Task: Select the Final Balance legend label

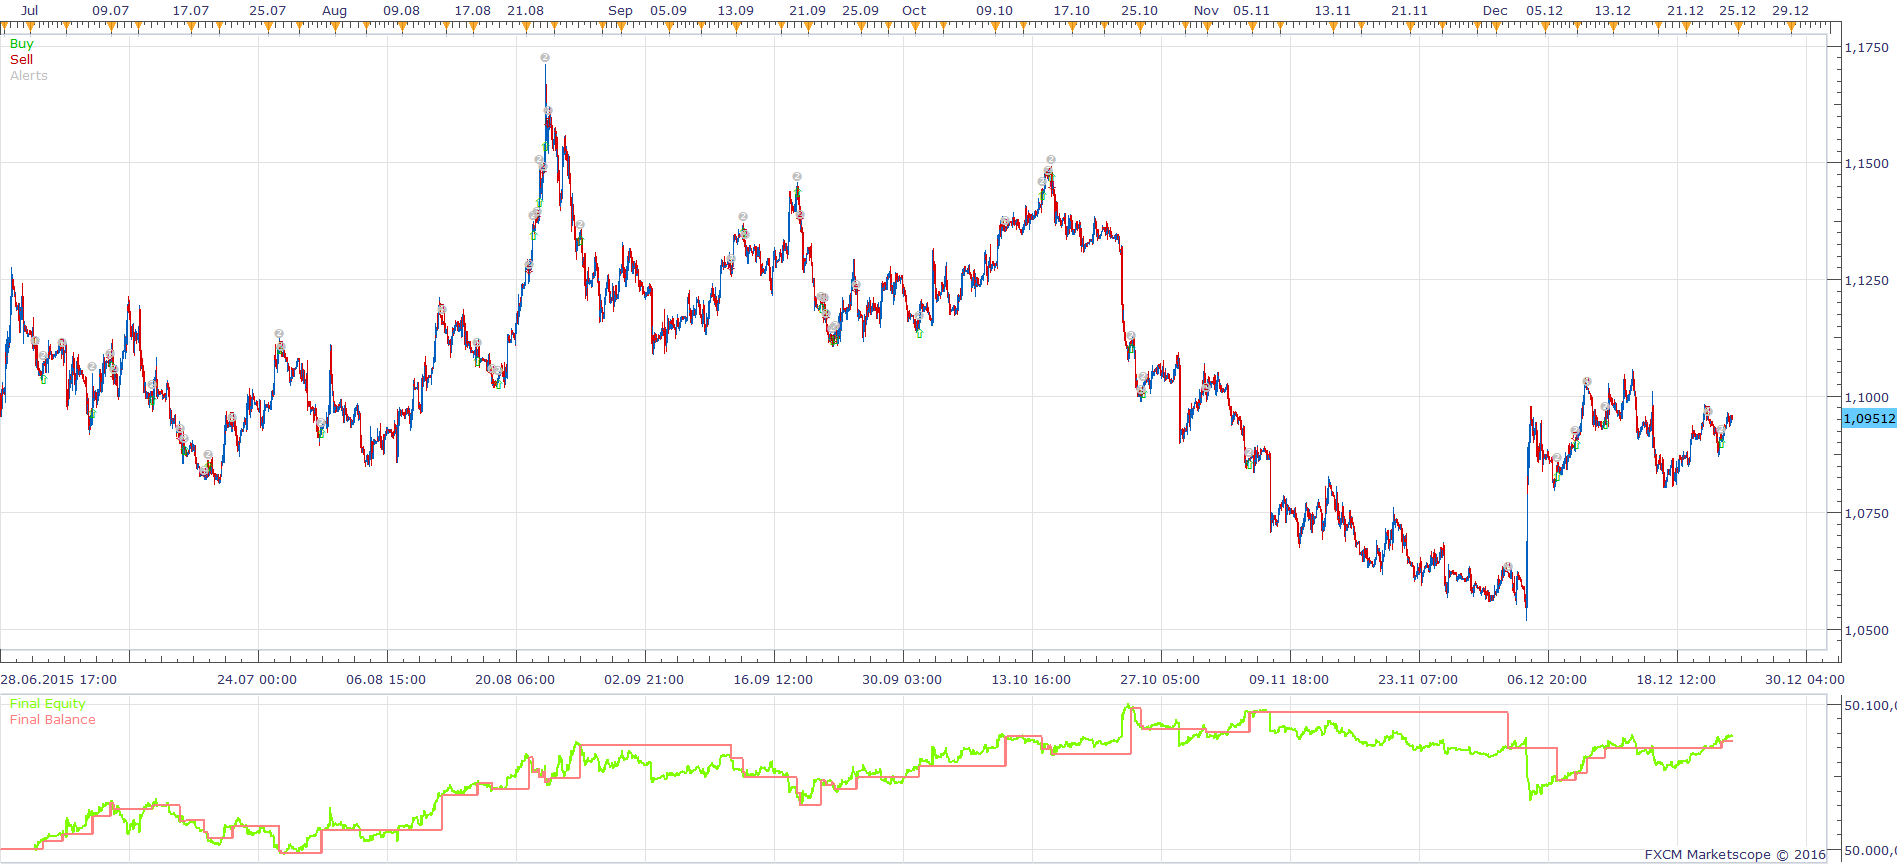Action: pyautogui.click(x=53, y=720)
